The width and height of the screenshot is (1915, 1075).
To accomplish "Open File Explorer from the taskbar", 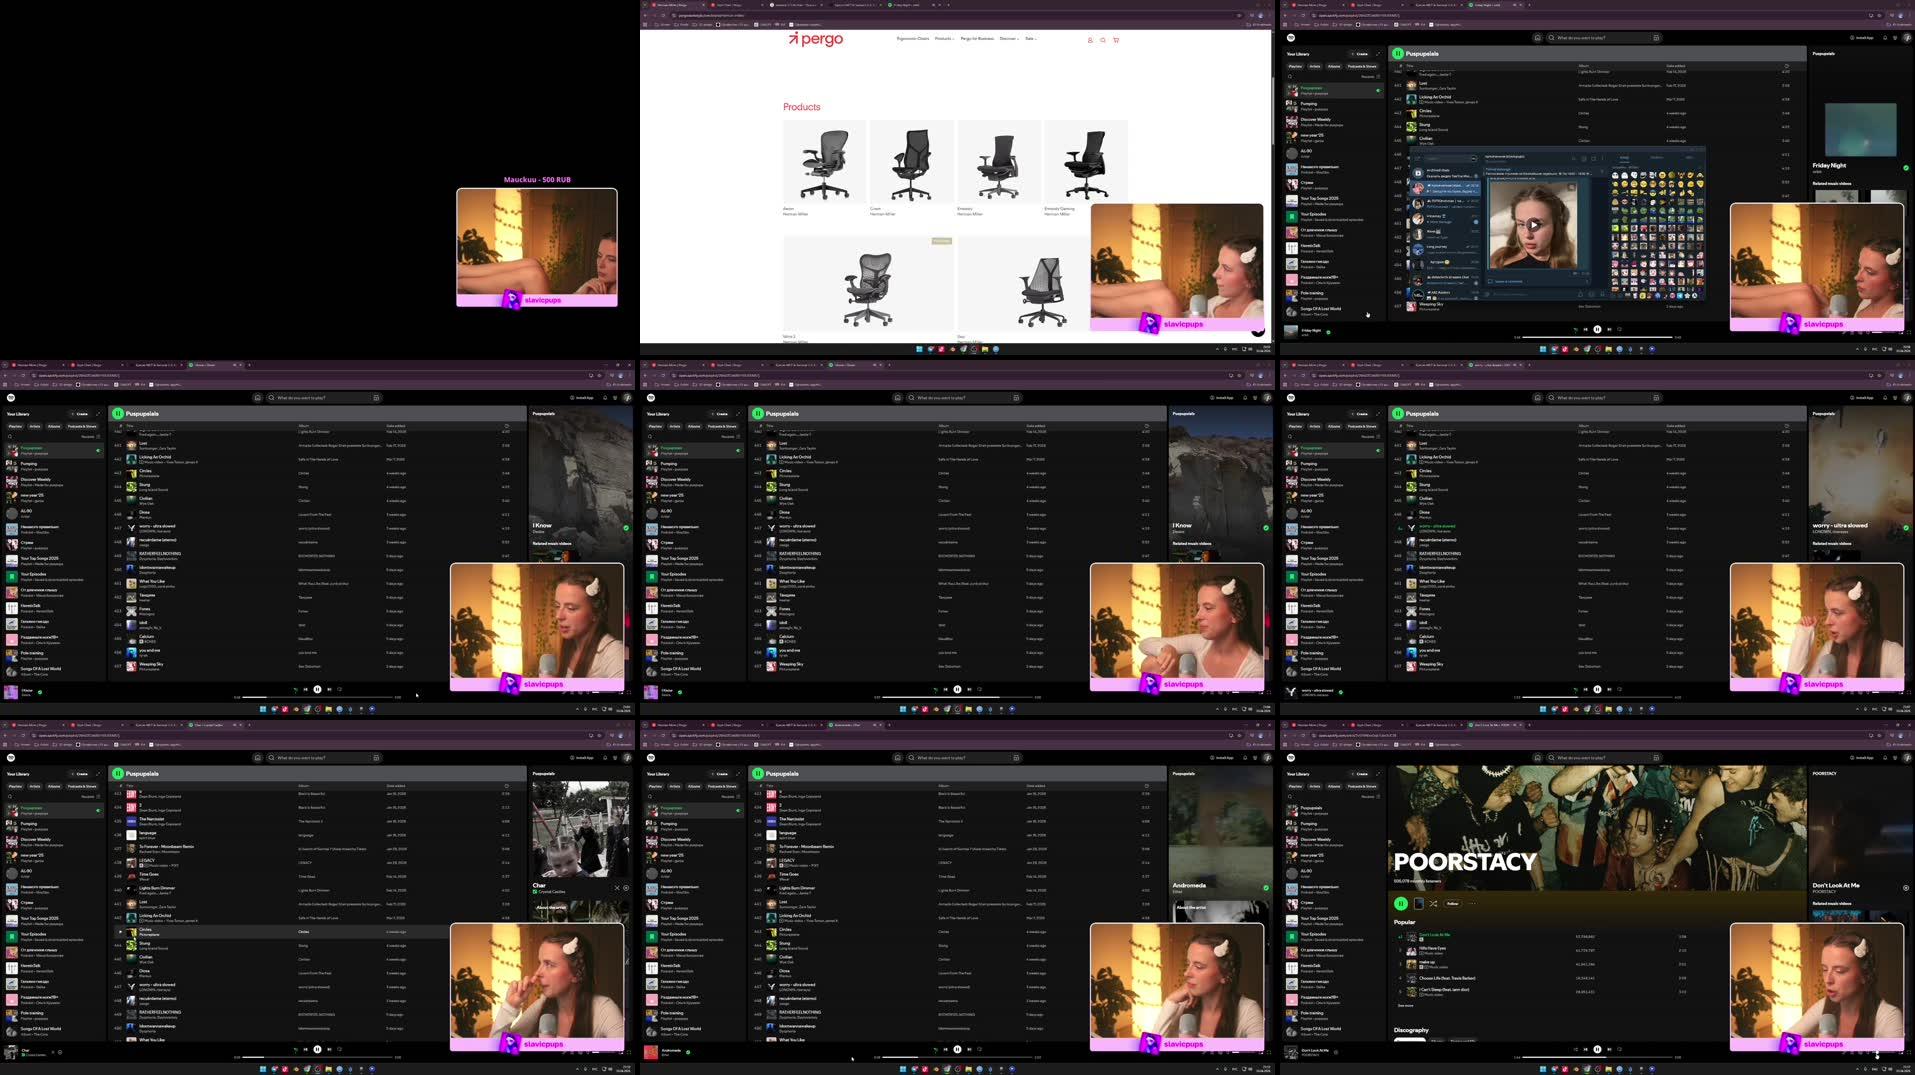I will [x=968, y=1068].
